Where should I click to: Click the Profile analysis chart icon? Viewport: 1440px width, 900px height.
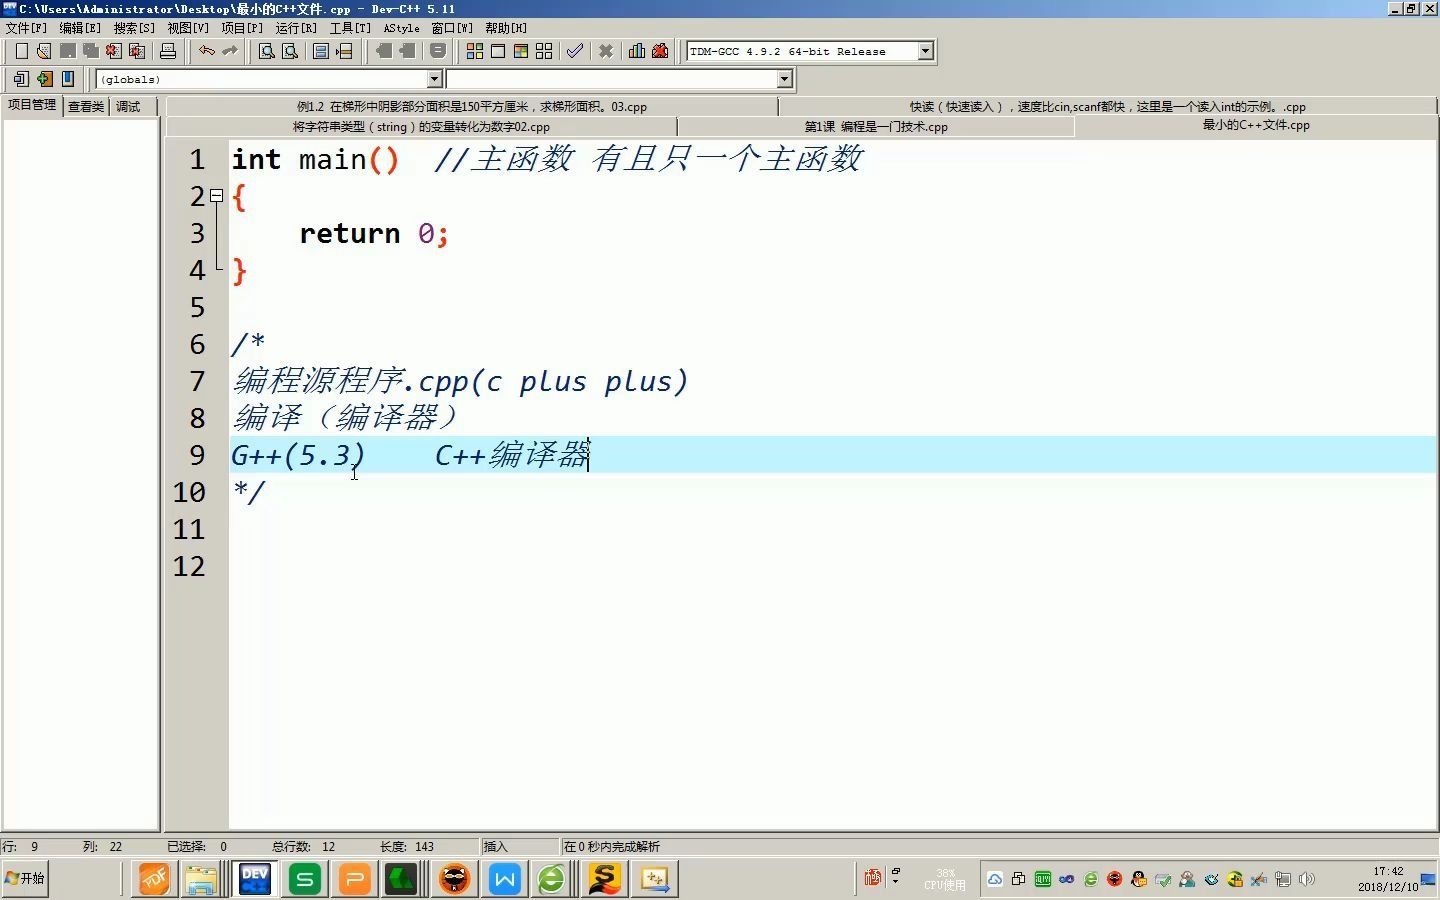pyautogui.click(x=637, y=51)
